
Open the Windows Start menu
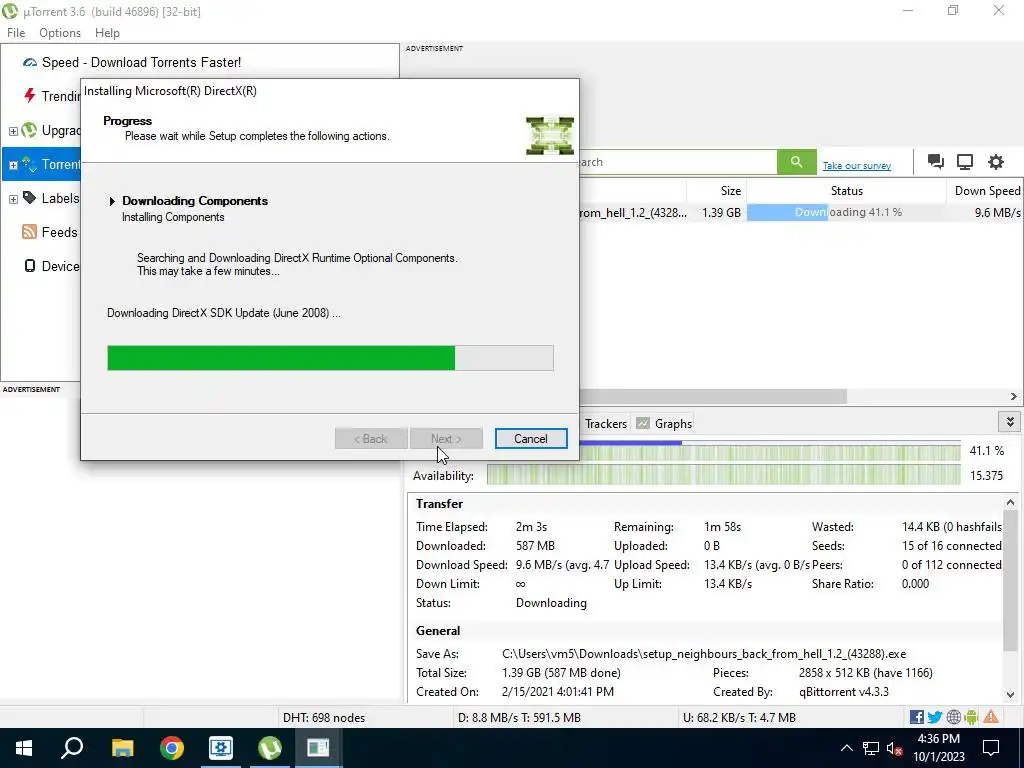tap(24, 748)
